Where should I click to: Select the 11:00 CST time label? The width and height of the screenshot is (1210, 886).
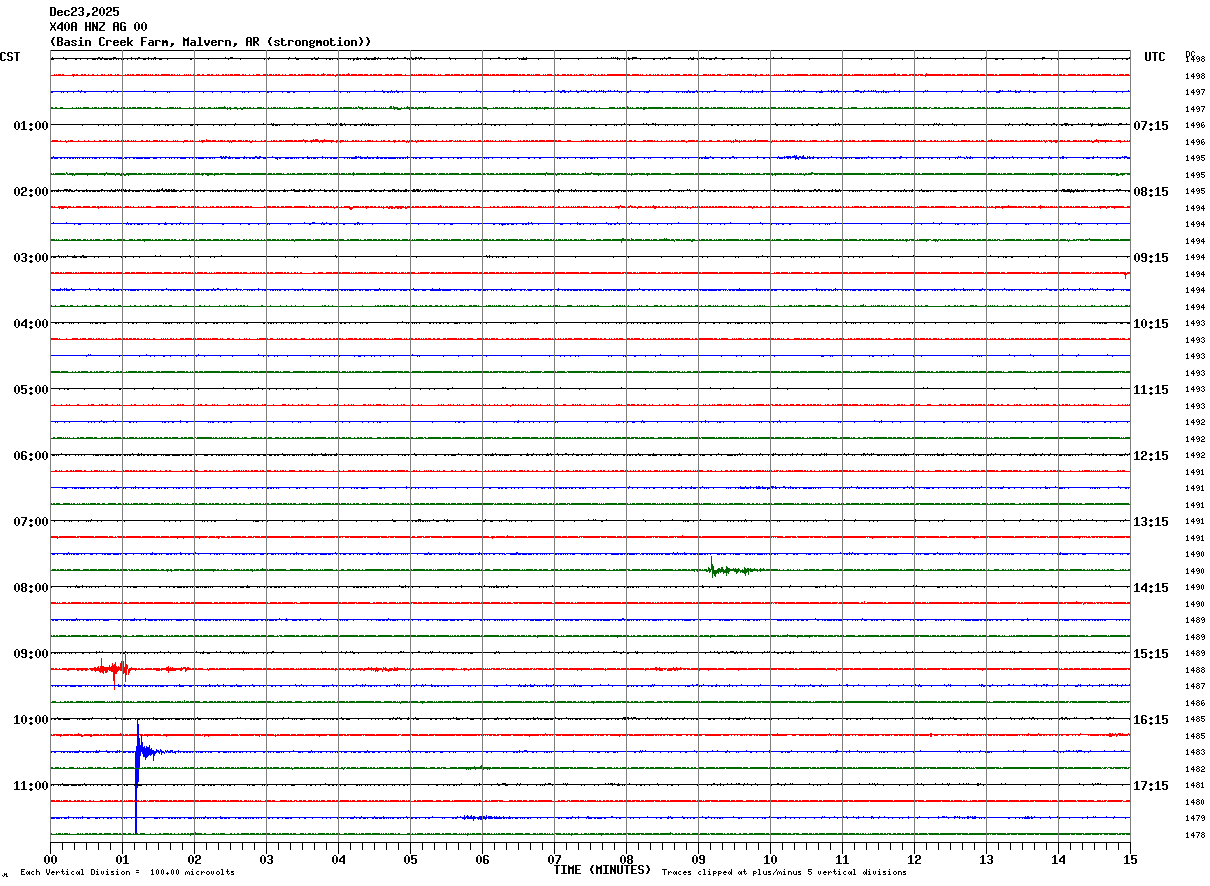(30, 786)
